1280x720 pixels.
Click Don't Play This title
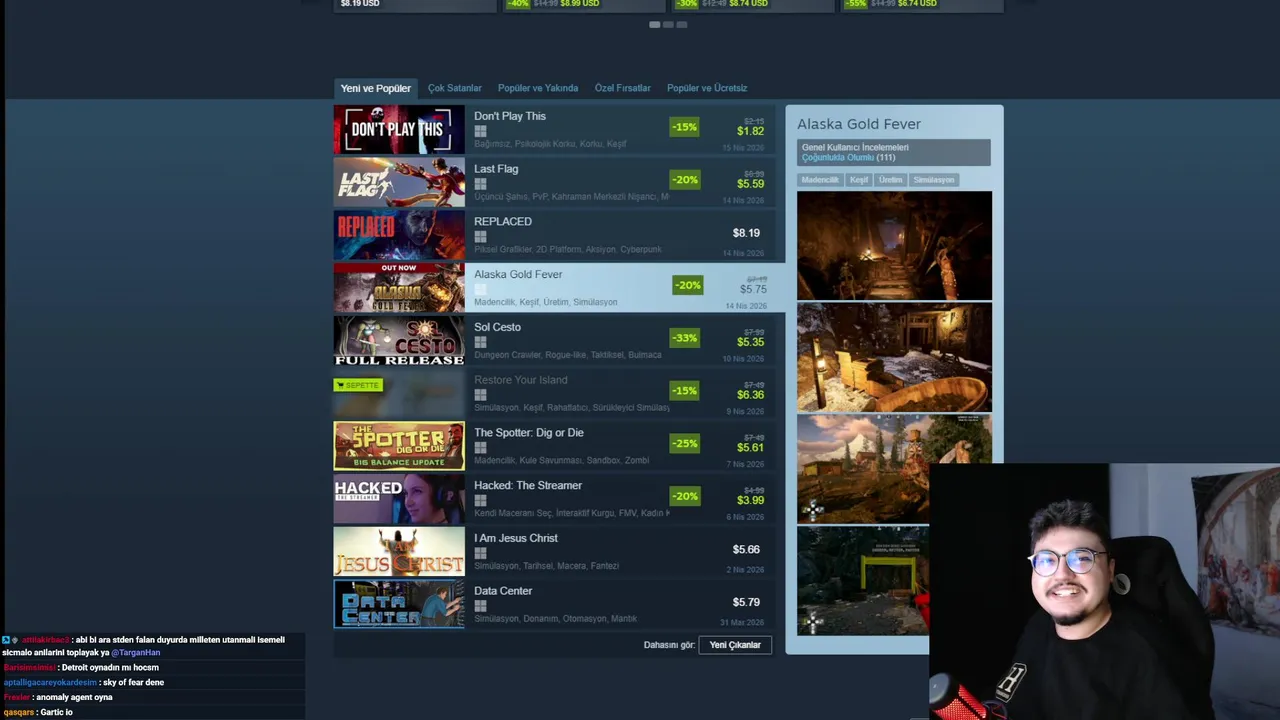tap(510, 116)
